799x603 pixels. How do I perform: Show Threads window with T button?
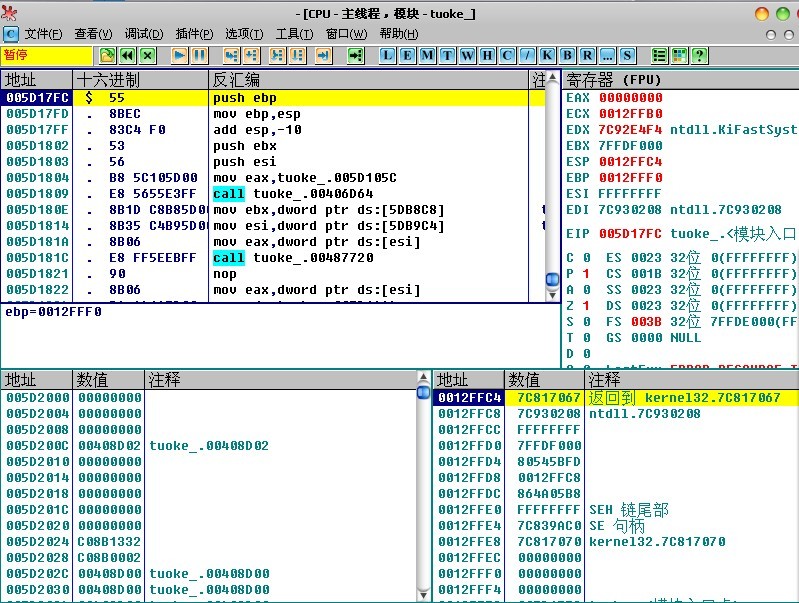447,55
